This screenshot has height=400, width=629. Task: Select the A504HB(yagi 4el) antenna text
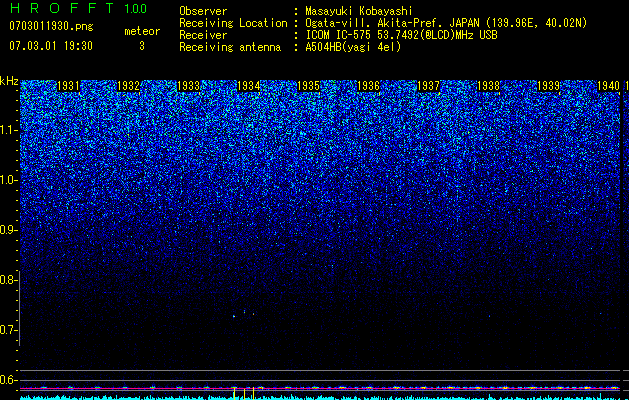tap(353, 47)
